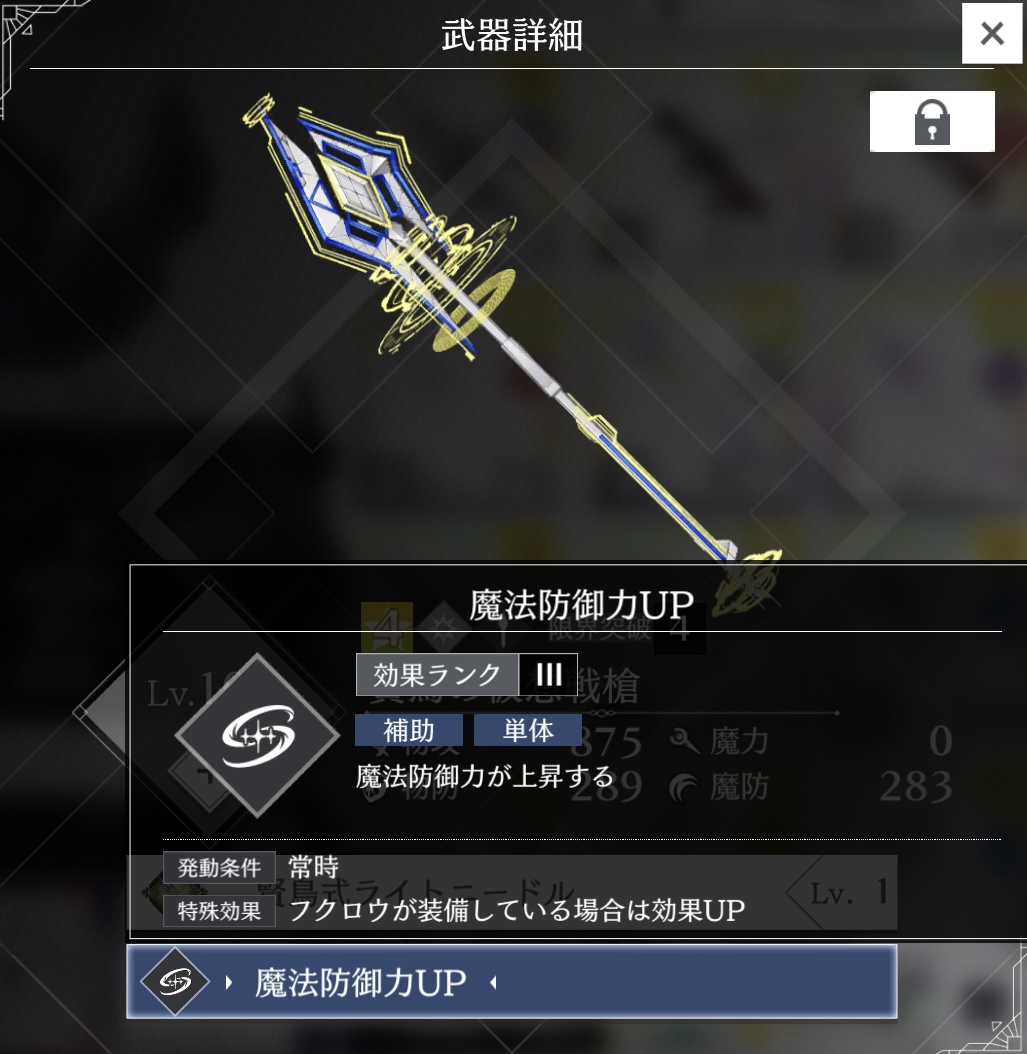Image resolution: width=1027 pixels, height=1054 pixels.
Task: Tap the 単体 target tag
Action: coord(528,730)
